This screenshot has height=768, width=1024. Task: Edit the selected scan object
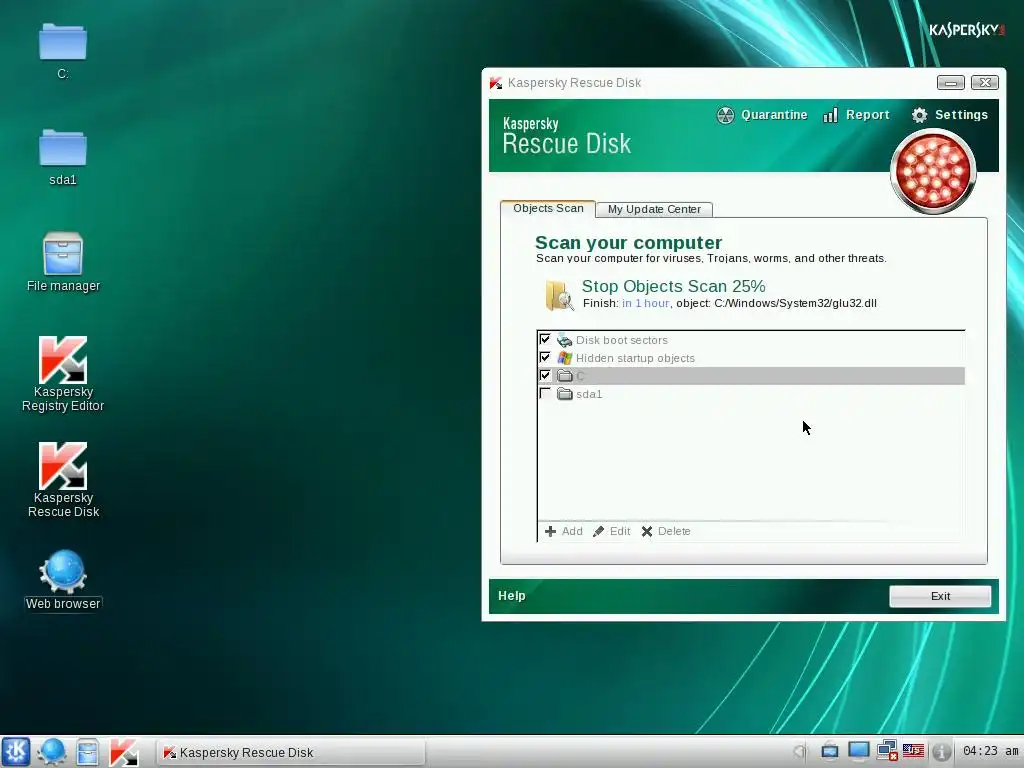pos(612,531)
